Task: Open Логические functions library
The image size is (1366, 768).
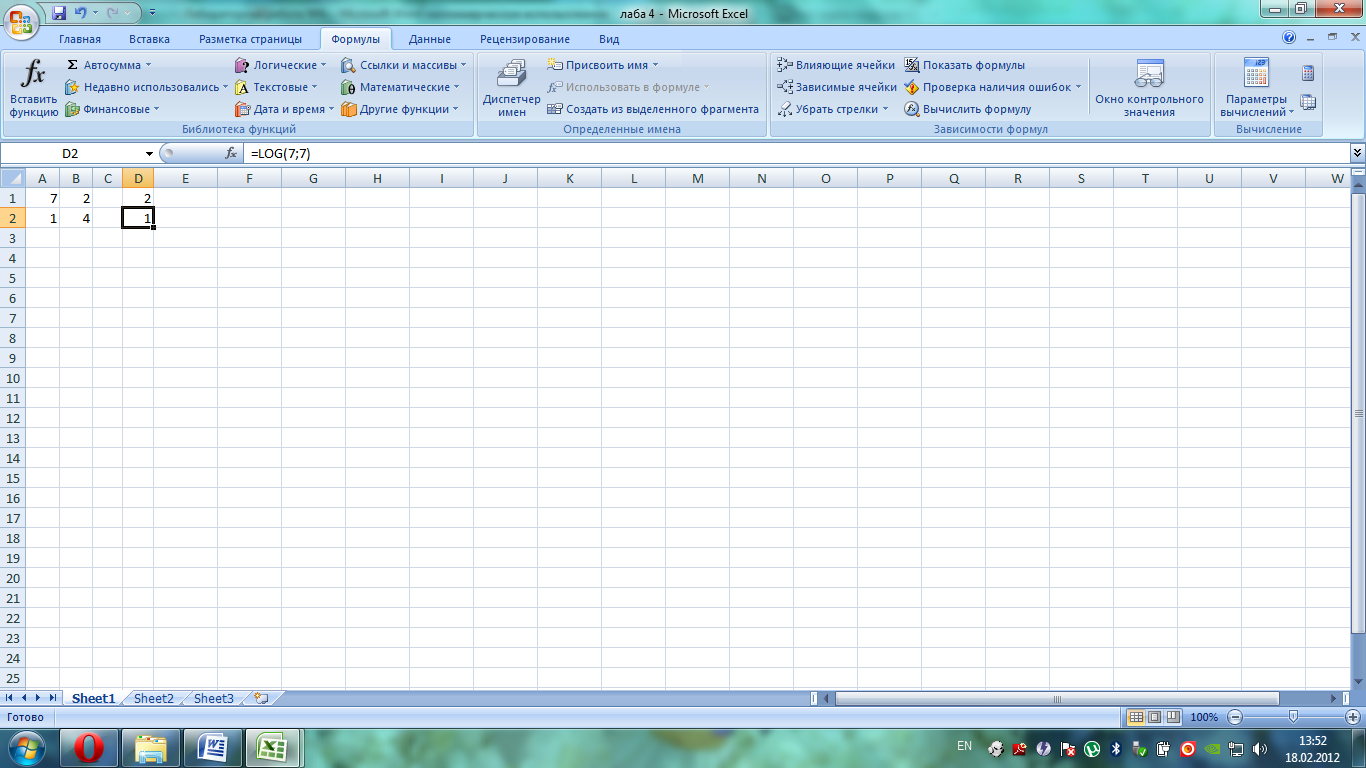Action: pyautogui.click(x=281, y=65)
